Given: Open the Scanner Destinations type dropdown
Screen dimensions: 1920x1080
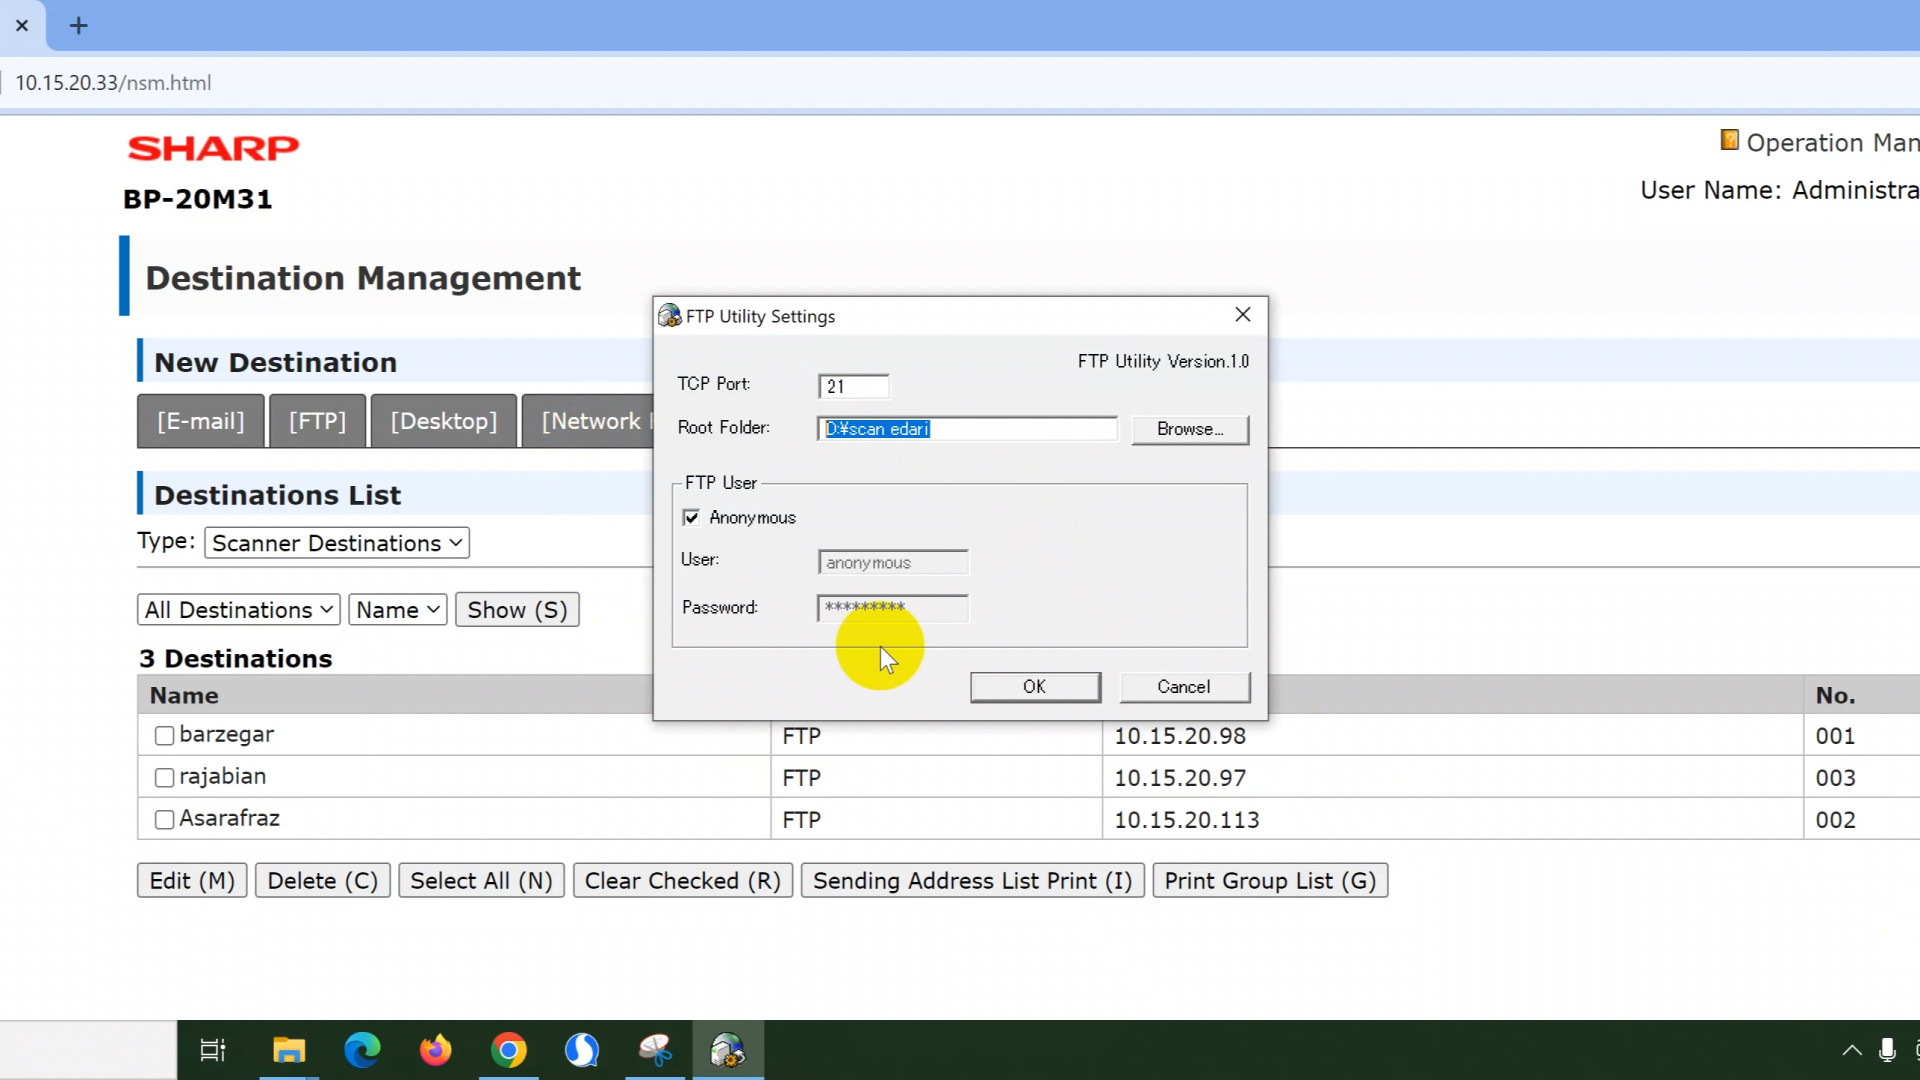Looking at the screenshot, I should 337,543.
